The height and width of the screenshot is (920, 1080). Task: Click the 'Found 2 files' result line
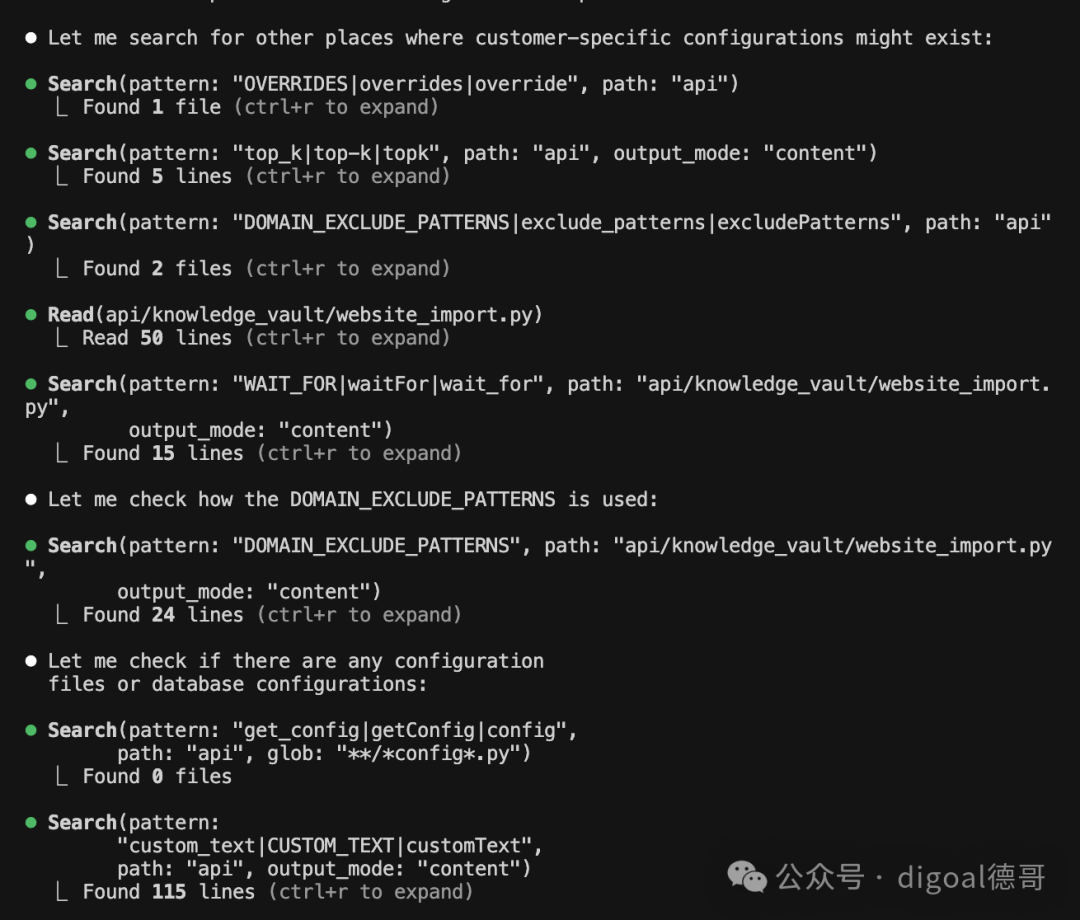point(266,269)
